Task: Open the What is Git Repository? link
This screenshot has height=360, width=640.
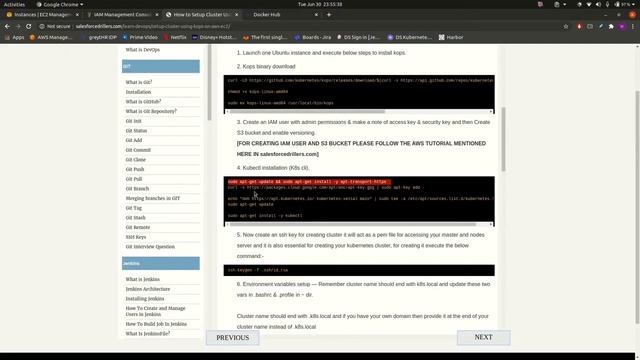Action: (x=151, y=111)
